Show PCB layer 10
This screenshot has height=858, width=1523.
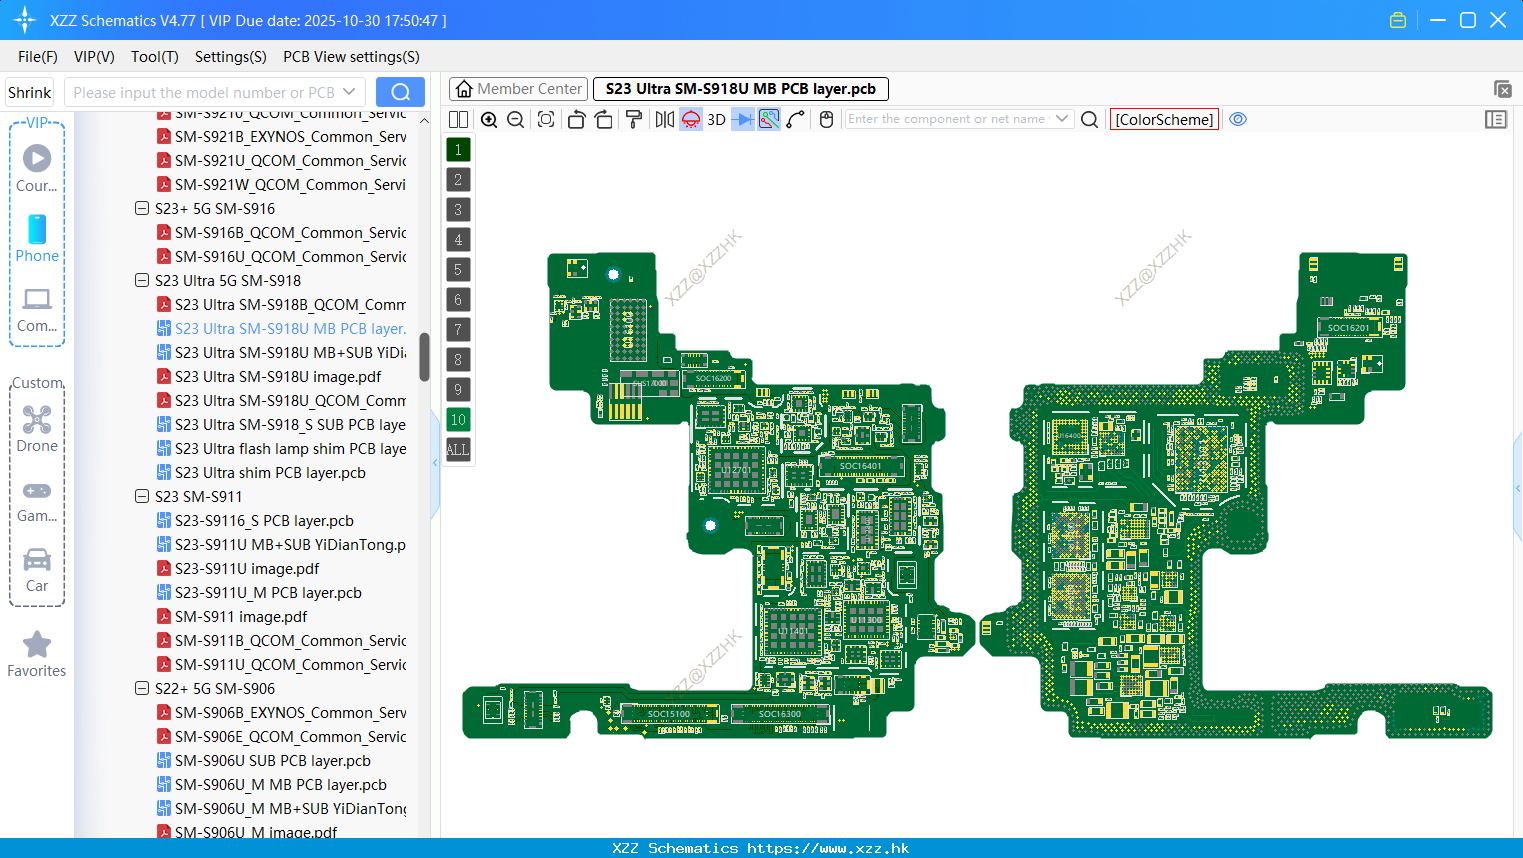[458, 420]
